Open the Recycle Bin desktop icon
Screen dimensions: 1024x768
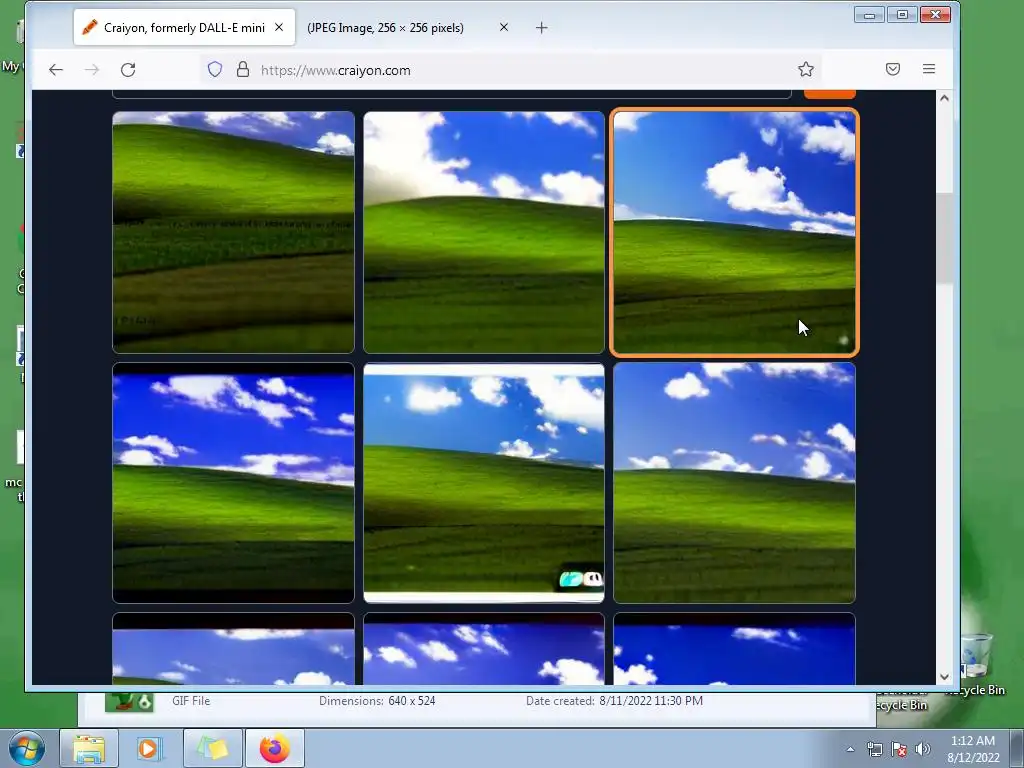(x=976, y=664)
